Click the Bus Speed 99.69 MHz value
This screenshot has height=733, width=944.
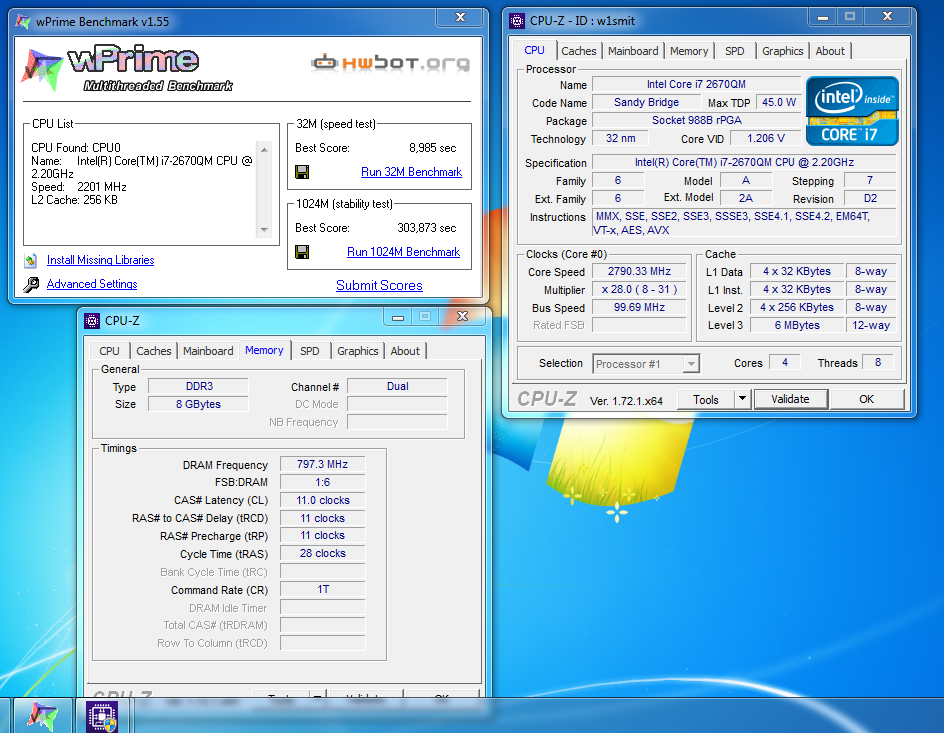click(x=639, y=308)
